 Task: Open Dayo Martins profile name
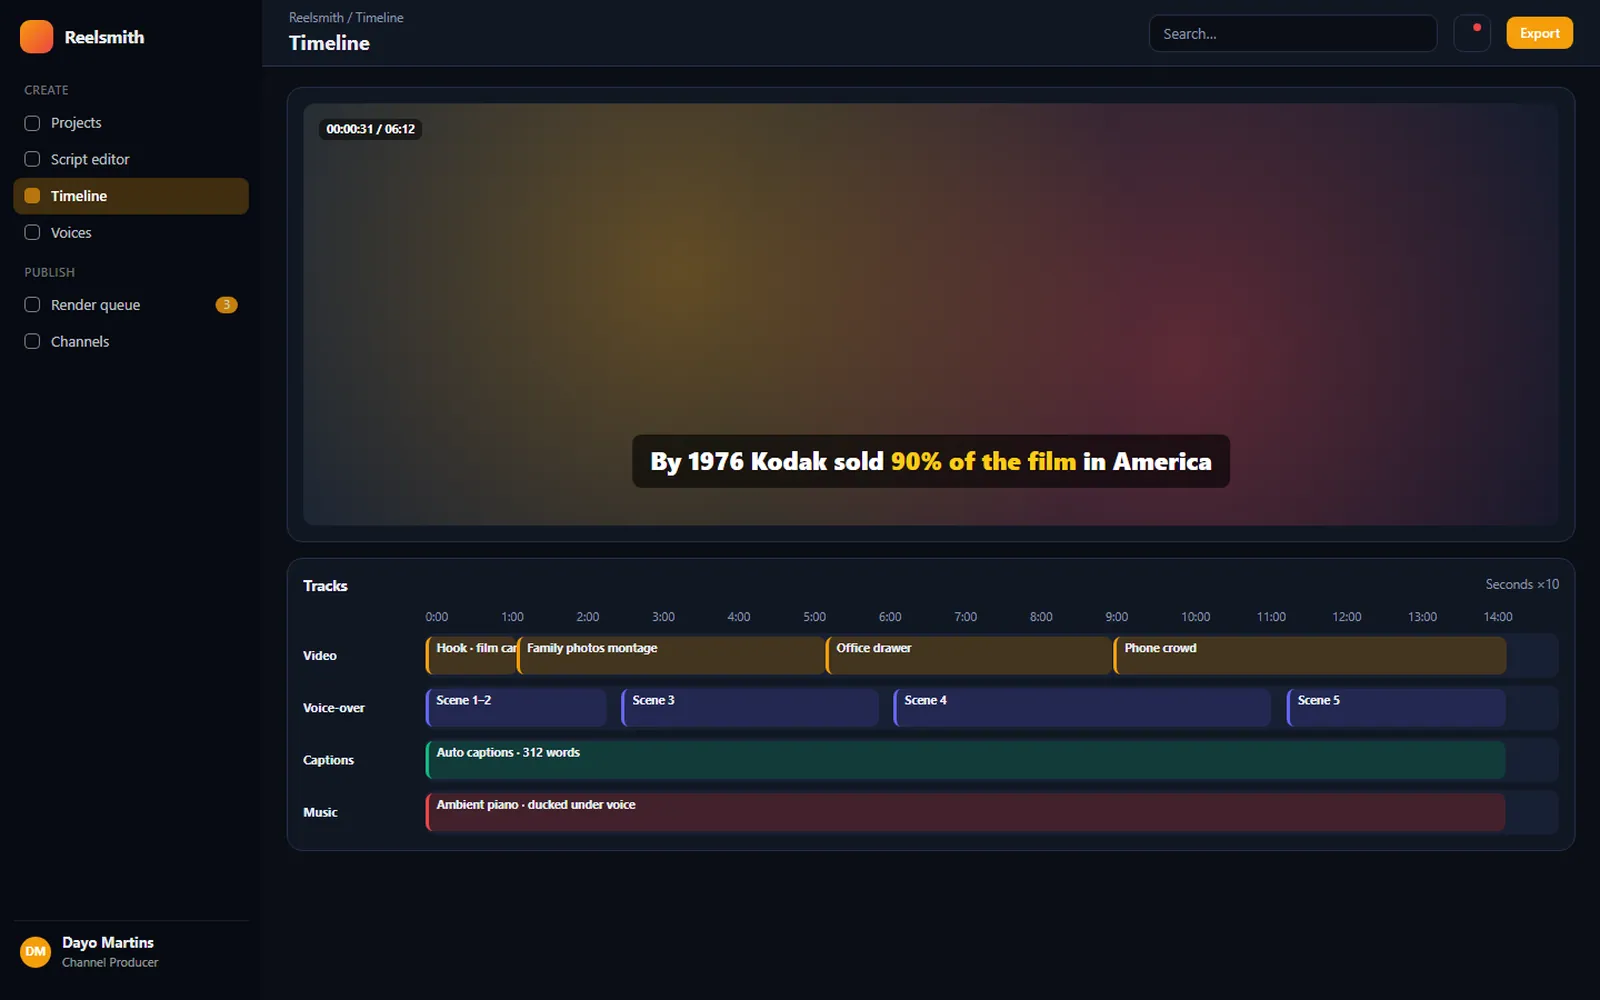108,942
